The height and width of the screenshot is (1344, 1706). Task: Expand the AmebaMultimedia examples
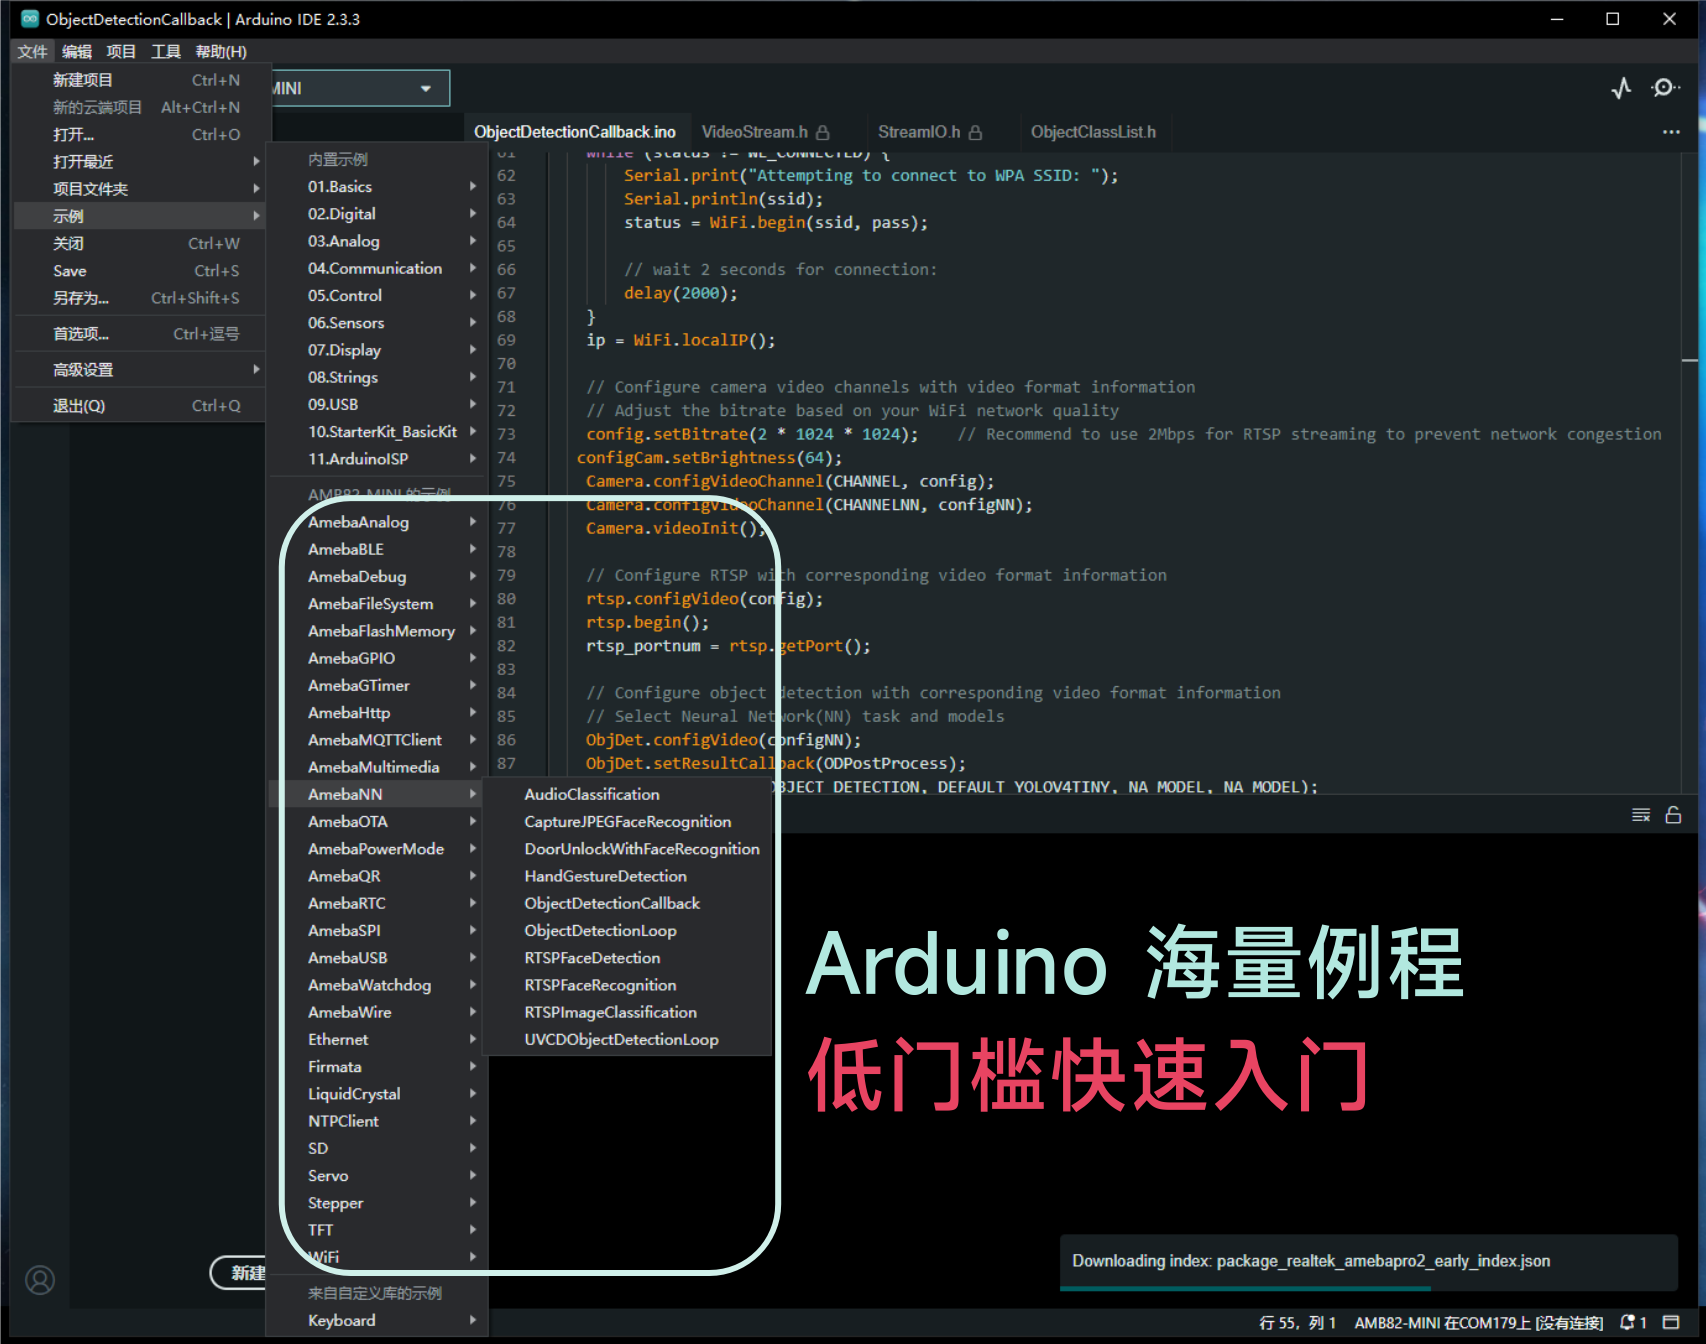click(x=378, y=767)
